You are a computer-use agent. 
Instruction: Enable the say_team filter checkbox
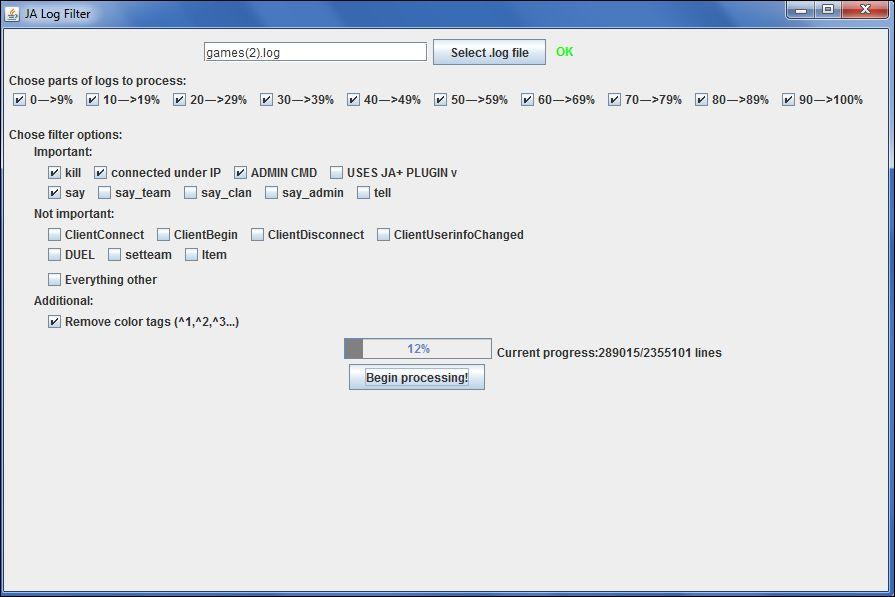[x=104, y=193]
